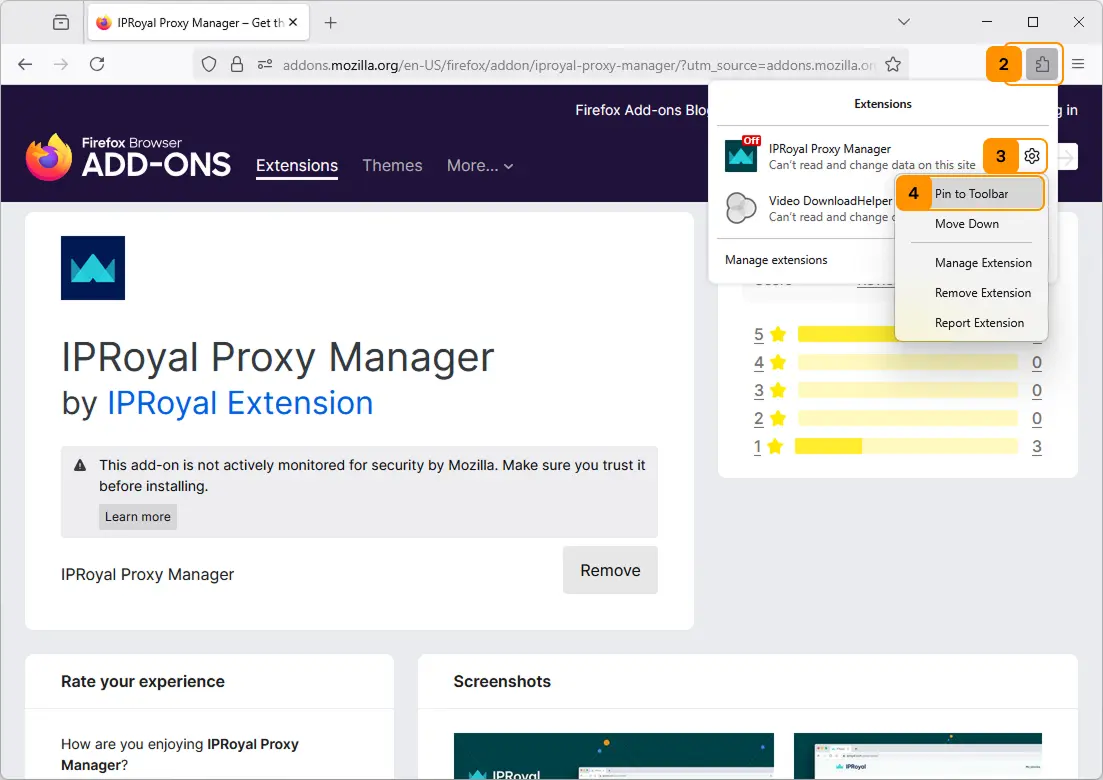Open site permissions icon in address bar

tap(265, 65)
